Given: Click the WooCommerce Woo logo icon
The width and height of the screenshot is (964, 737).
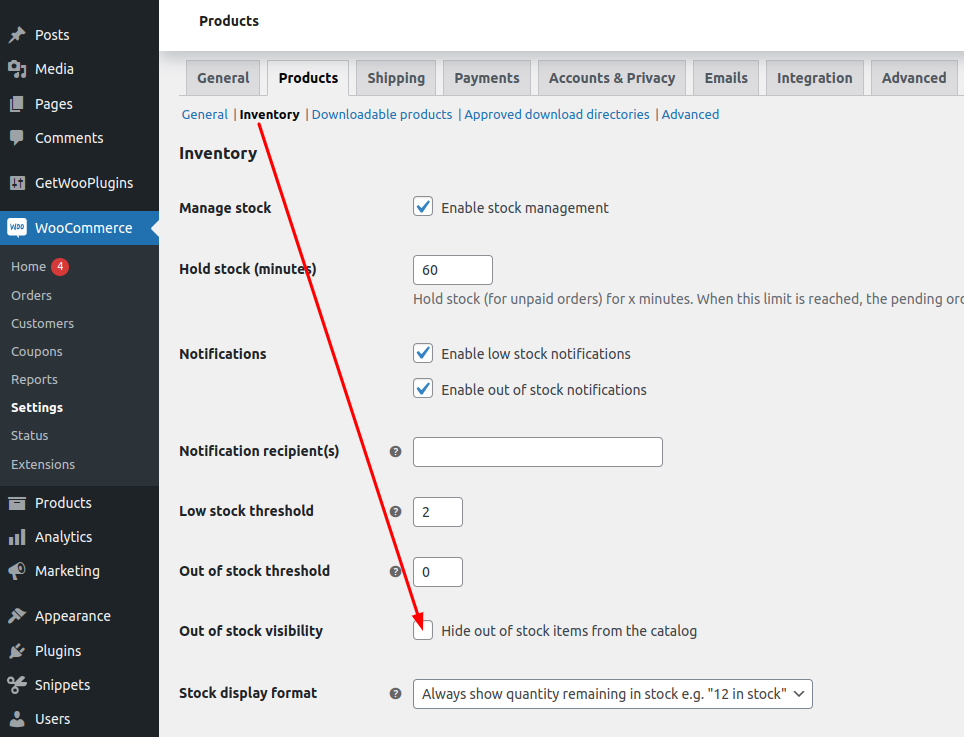Looking at the screenshot, I should coord(17,227).
